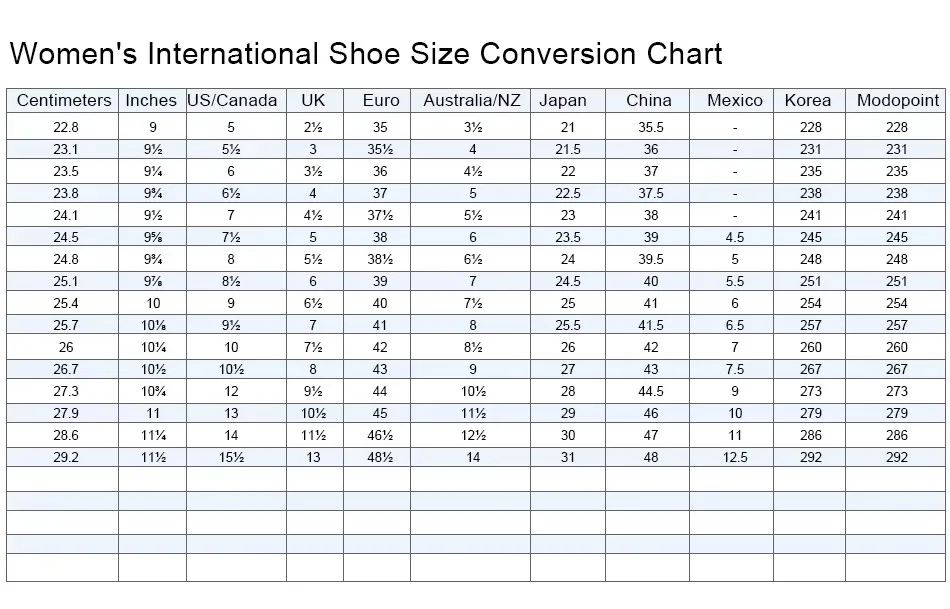Screen dimensions: 950x609
Task: Select the 12.5 cell in Mexico column
Action: point(735,457)
